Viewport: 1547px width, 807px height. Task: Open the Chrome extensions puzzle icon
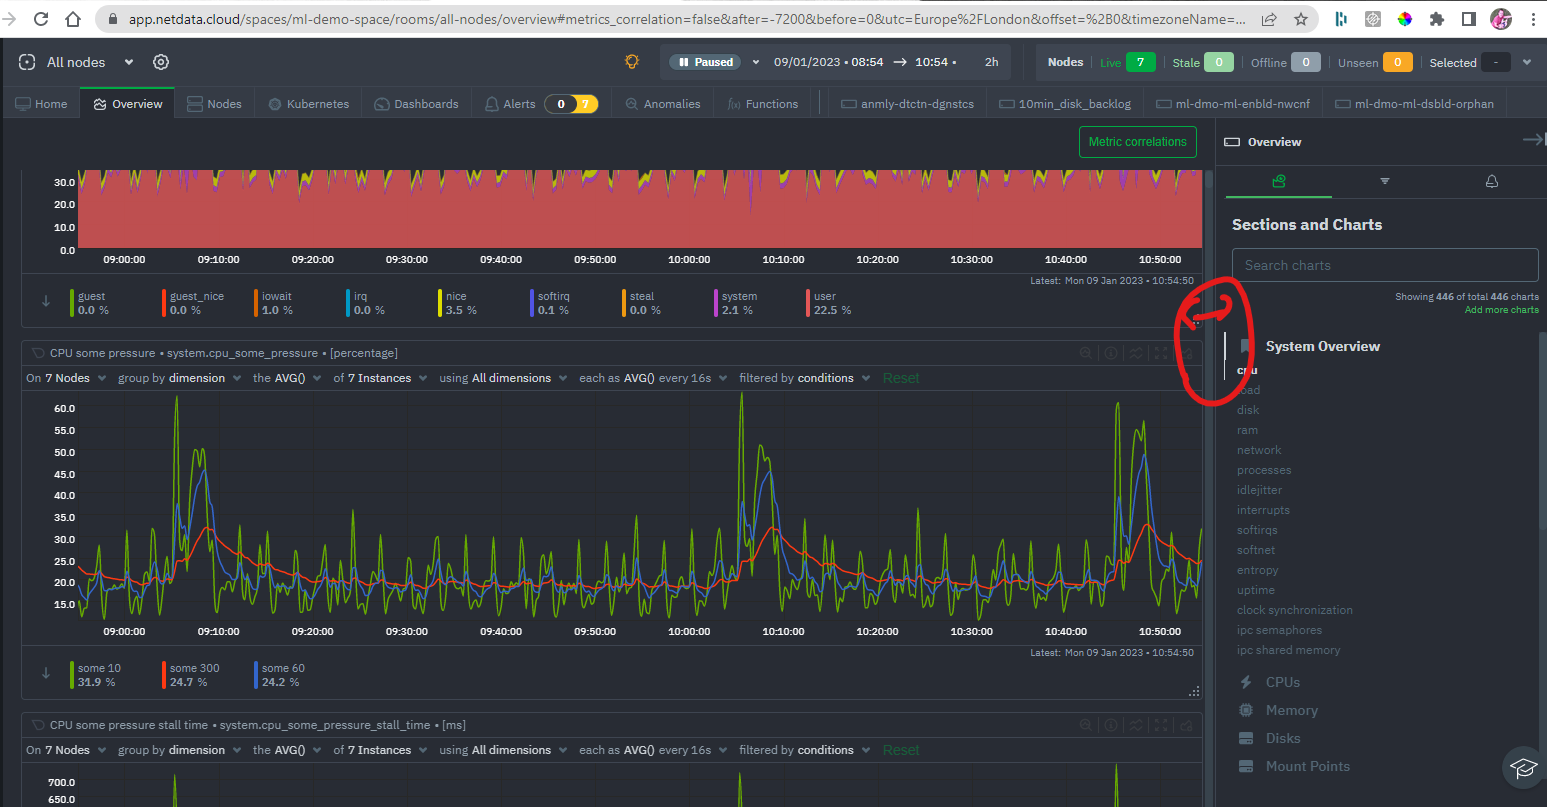pyautogui.click(x=1437, y=19)
